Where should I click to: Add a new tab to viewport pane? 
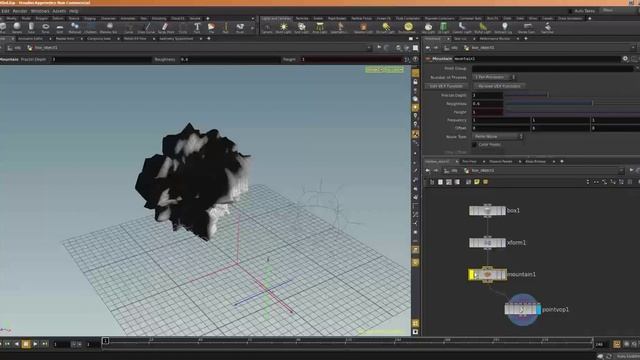[x=209, y=39]
